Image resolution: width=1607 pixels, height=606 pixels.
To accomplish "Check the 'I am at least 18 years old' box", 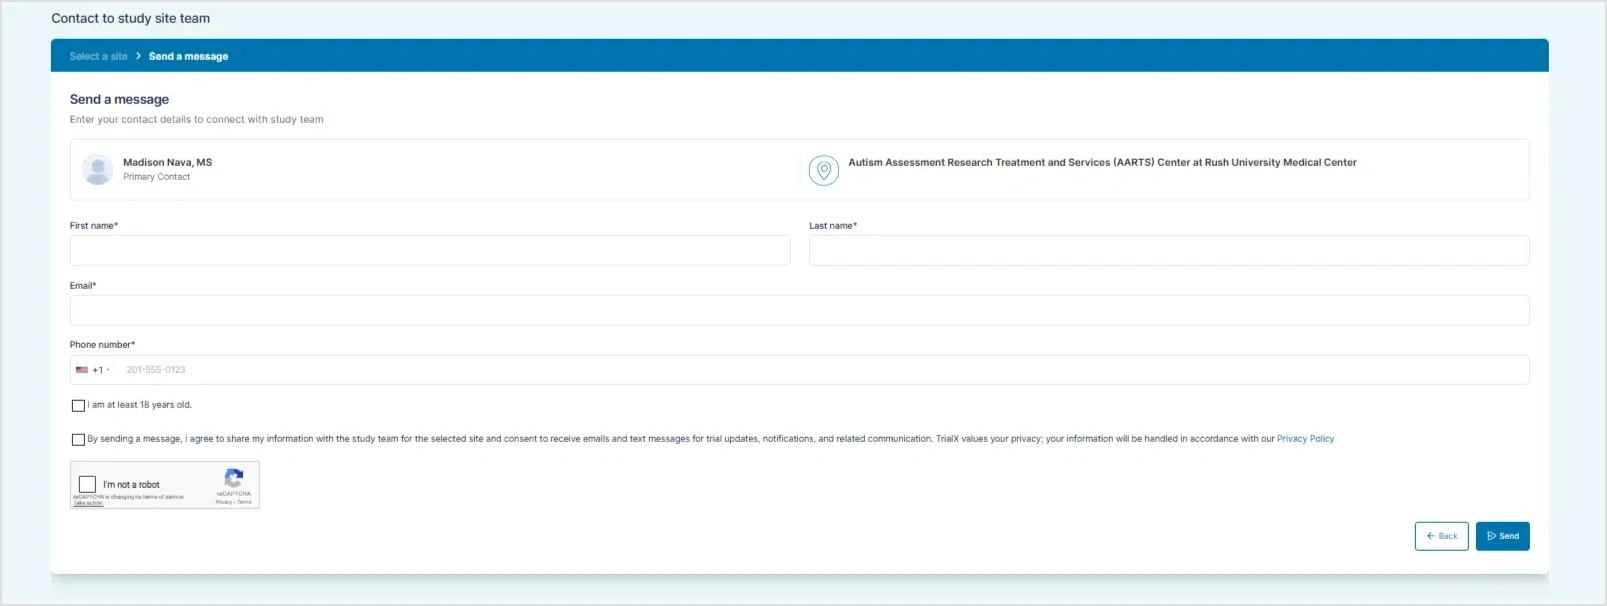I will [78, 406].
